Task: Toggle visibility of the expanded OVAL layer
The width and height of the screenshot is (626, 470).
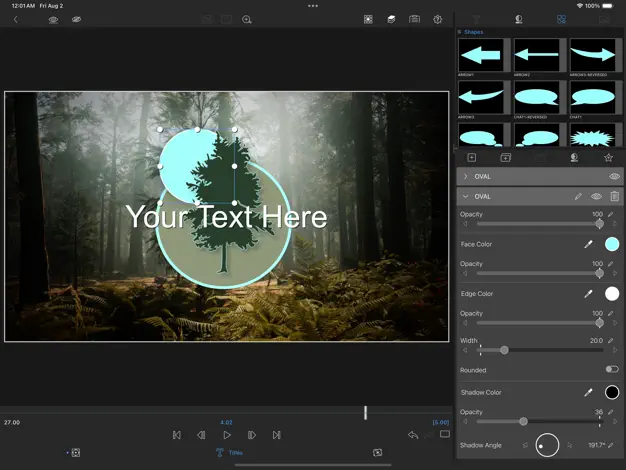Action: 596,197
